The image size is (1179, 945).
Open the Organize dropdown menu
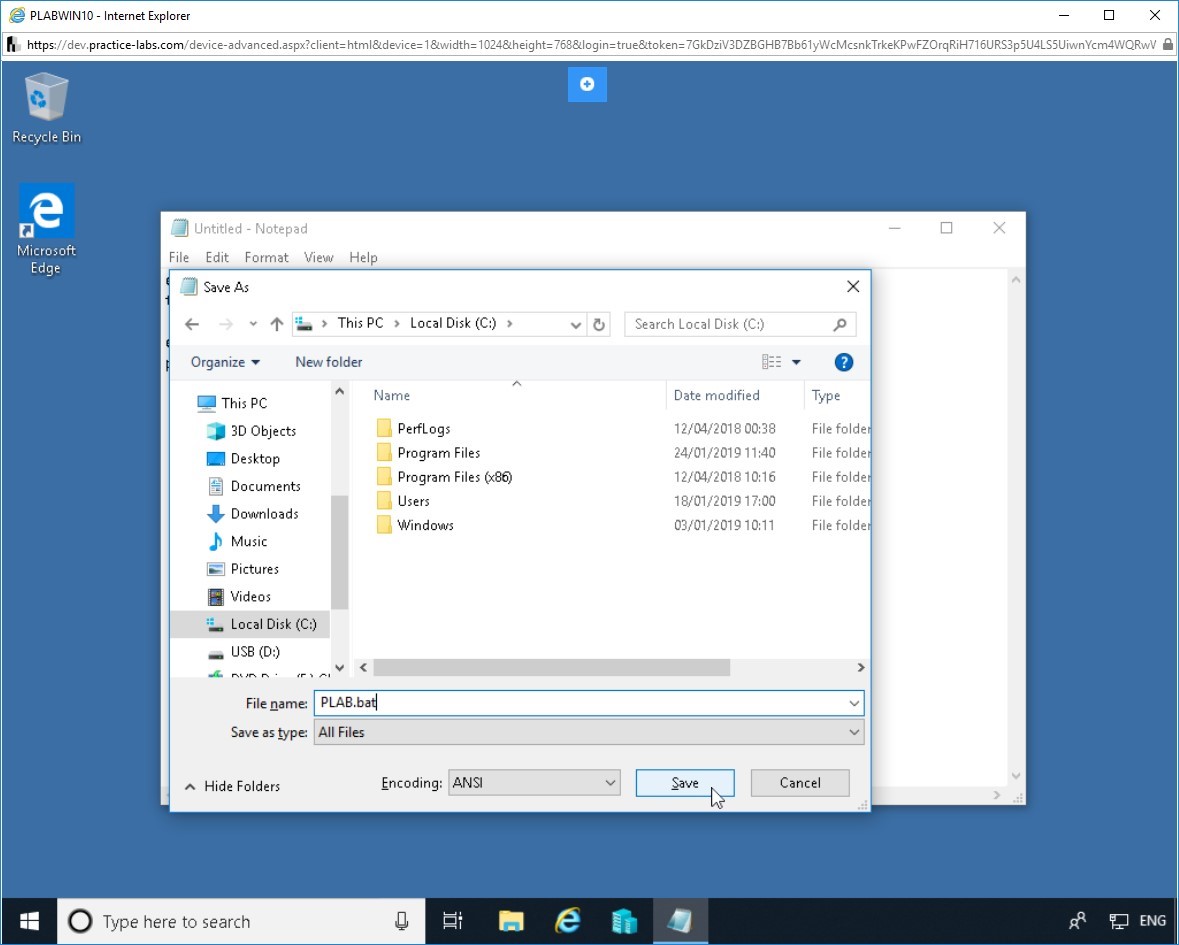pos(225,362)
